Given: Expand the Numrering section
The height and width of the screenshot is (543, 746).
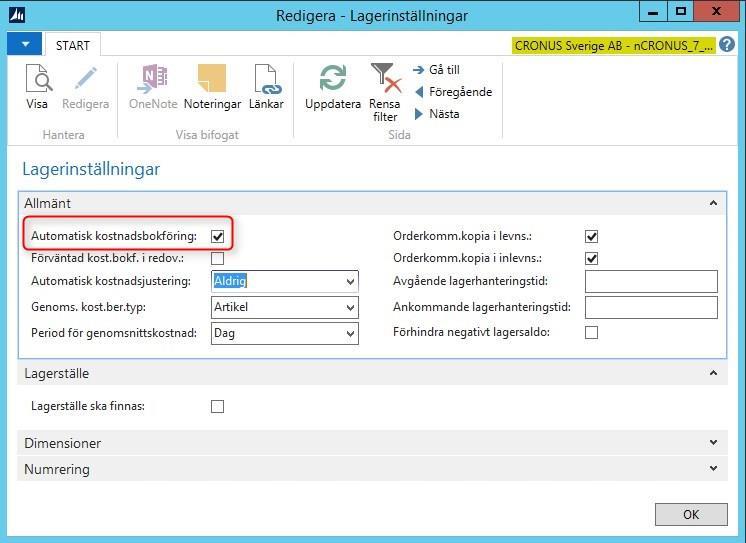Looking at the screenshot, I should coord(713,468).
